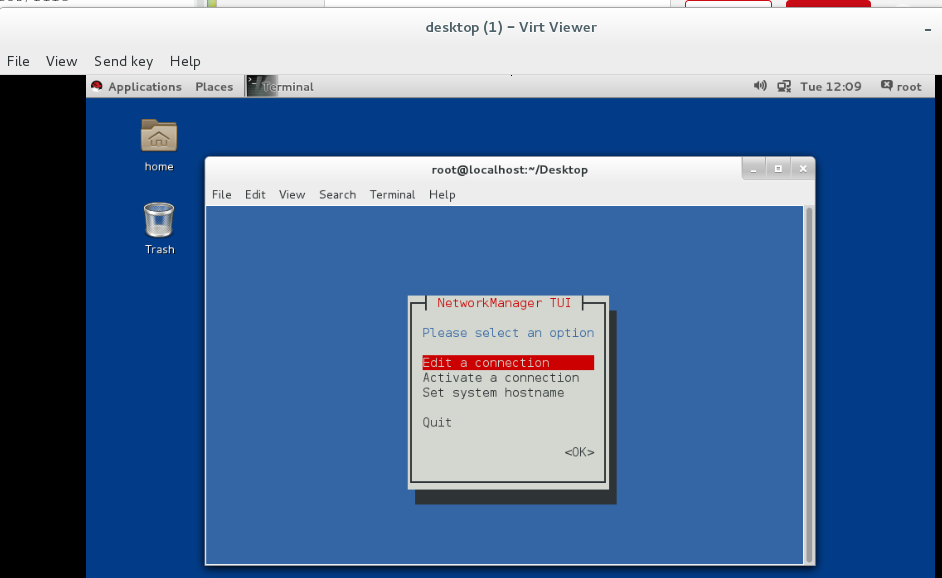Choose Activate a connection option
The height and width of the screenshot is (578, 942).
(x=501, y=377)
